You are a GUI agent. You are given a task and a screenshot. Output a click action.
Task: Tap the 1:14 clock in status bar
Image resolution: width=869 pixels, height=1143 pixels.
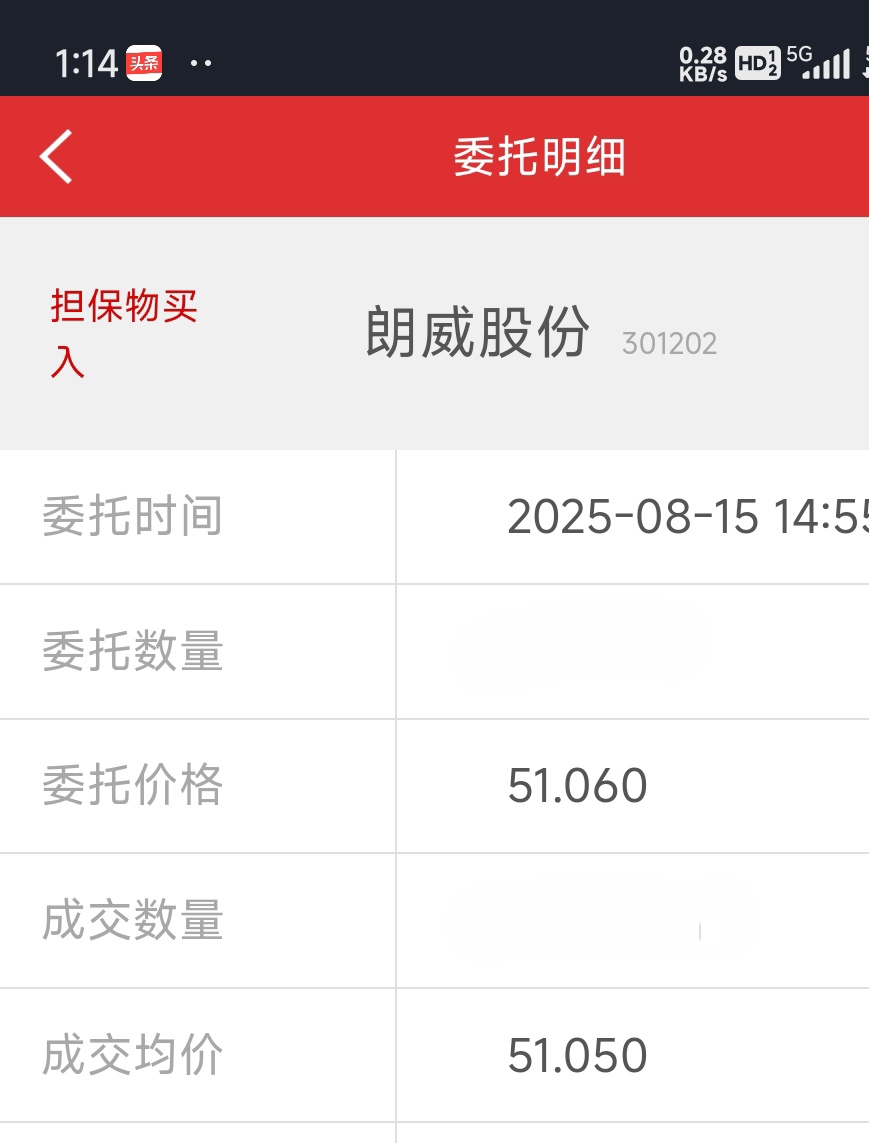(86, 63)
